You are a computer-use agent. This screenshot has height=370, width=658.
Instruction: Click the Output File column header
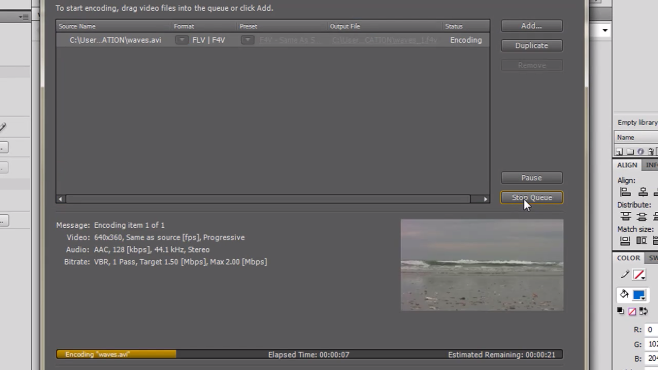coord(345,26)
